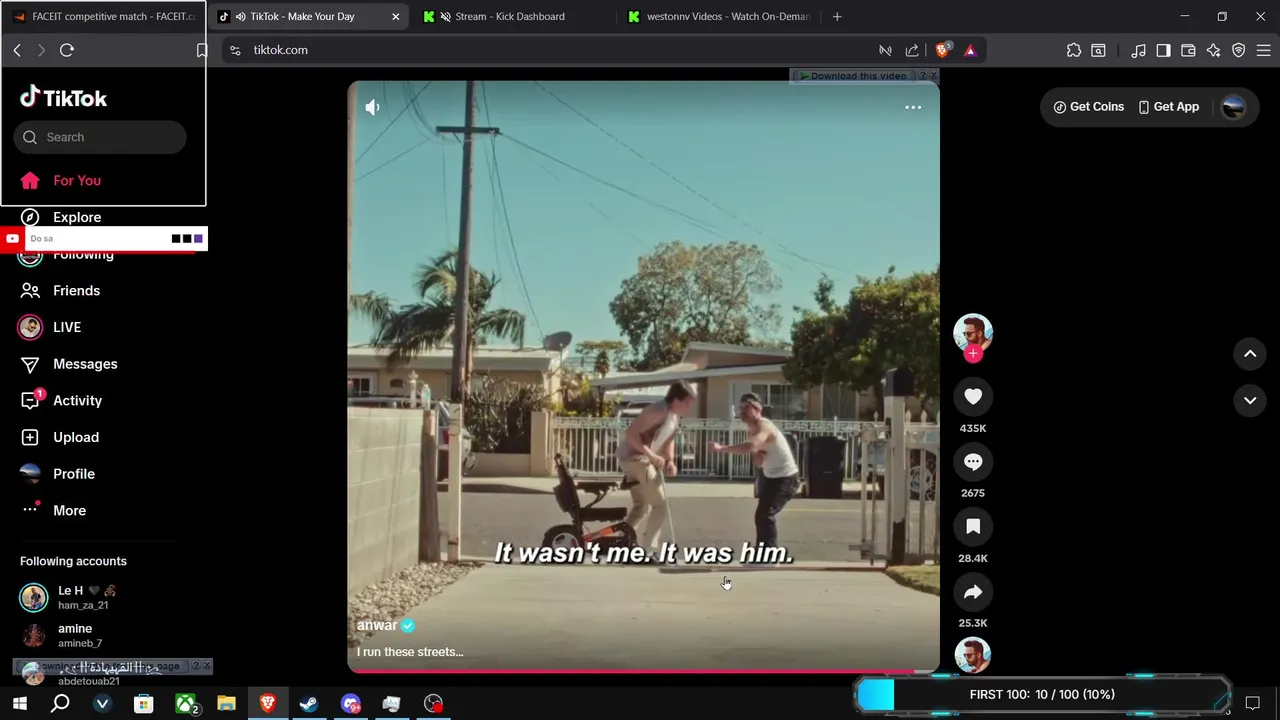Image resolution: width=1280 pixels, height=720 pixels.
Task: Open OBS Studio from the taskbar
Action: click(433, 704)
